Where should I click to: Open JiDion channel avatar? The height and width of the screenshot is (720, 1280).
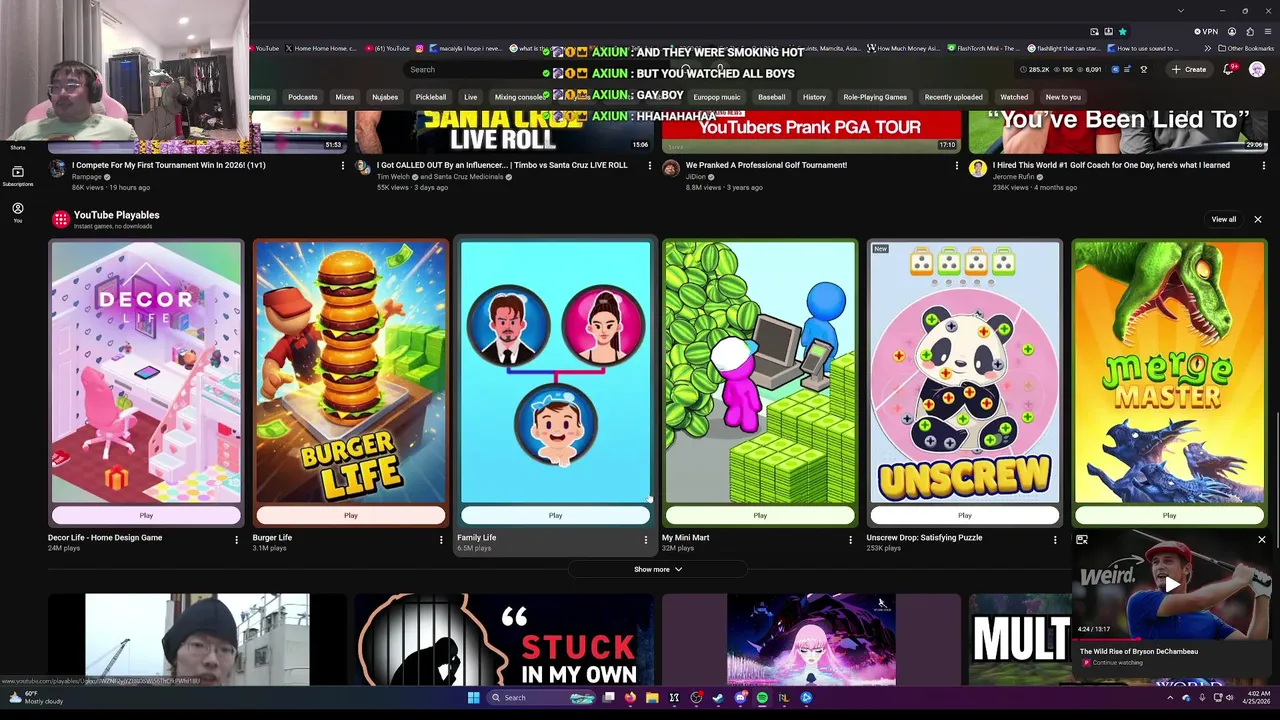tap(671, 169)
